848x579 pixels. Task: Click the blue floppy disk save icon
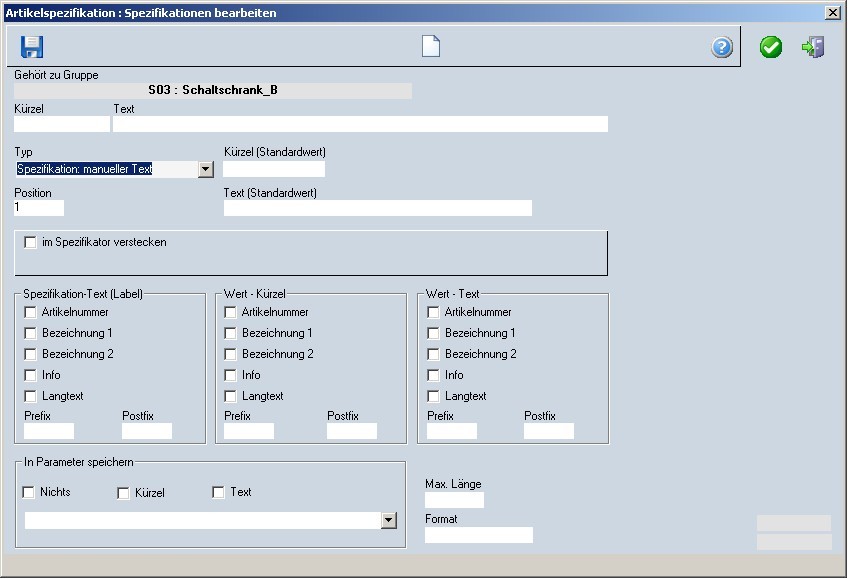coord(32,47)
